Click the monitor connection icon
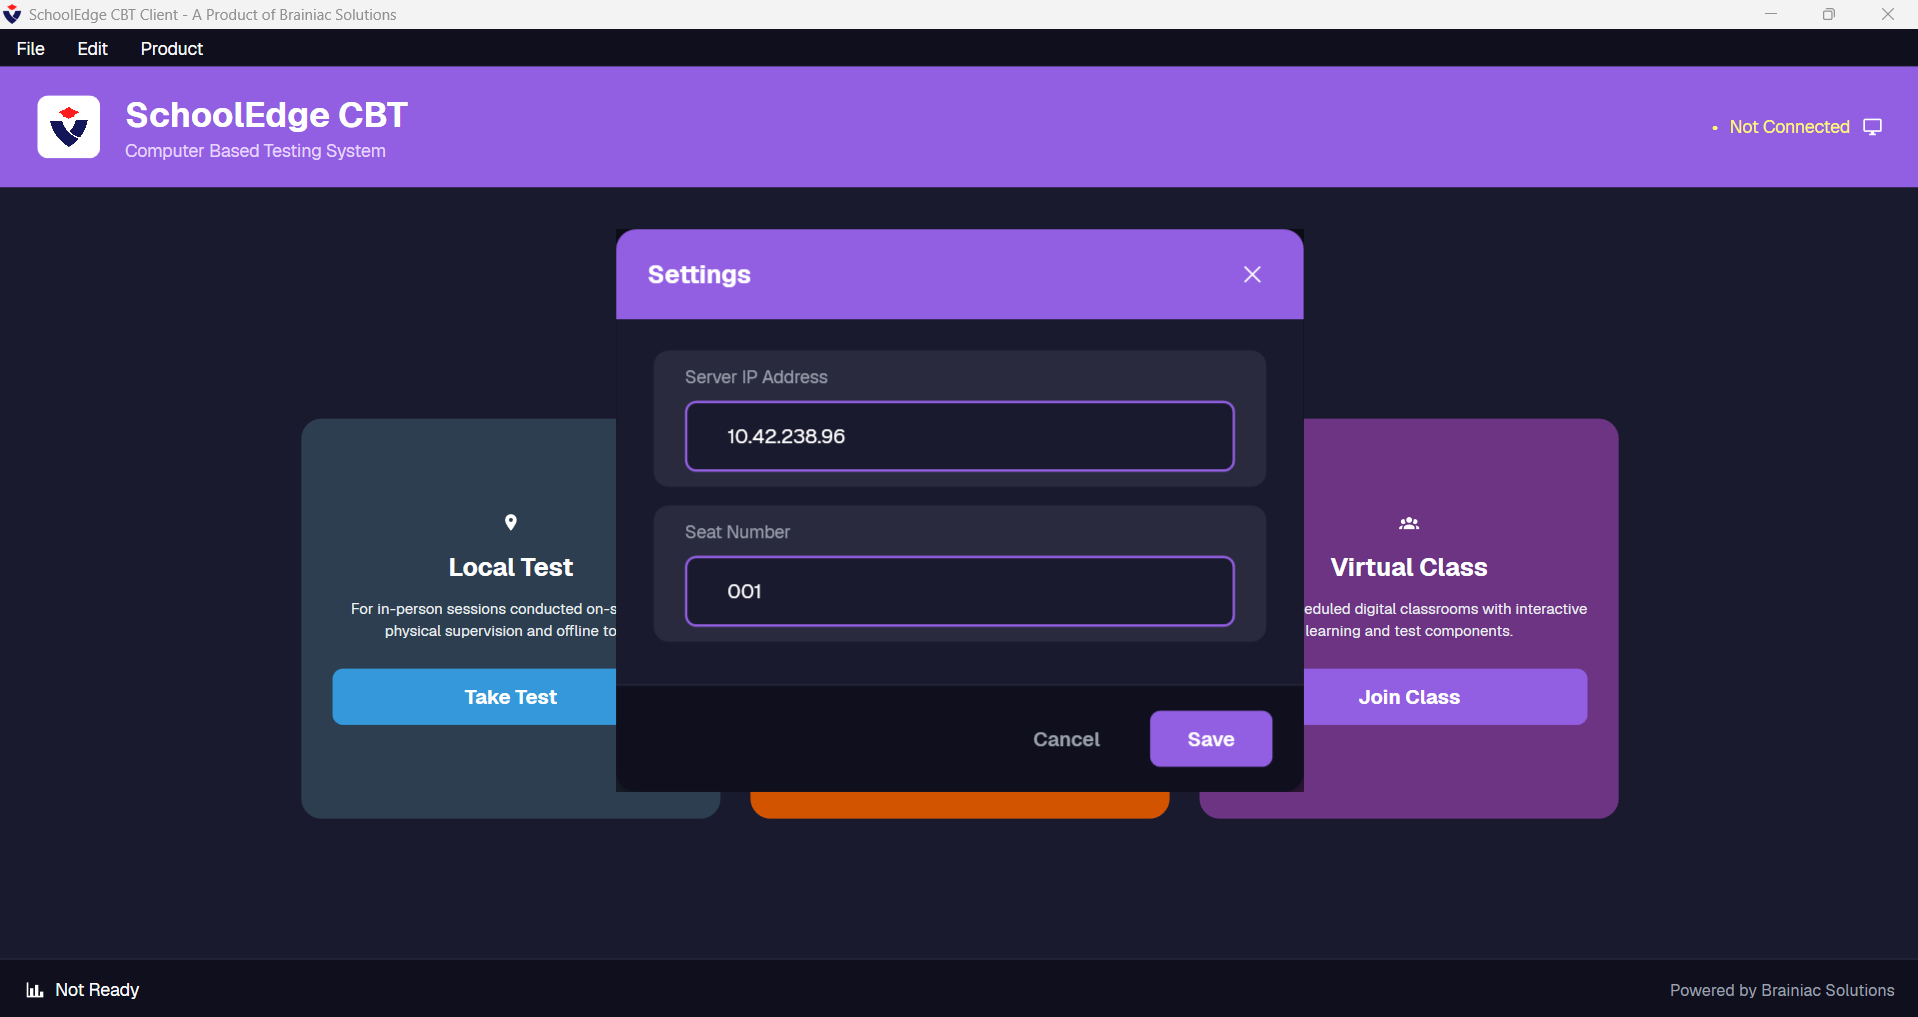 [x=1873, y=127]
